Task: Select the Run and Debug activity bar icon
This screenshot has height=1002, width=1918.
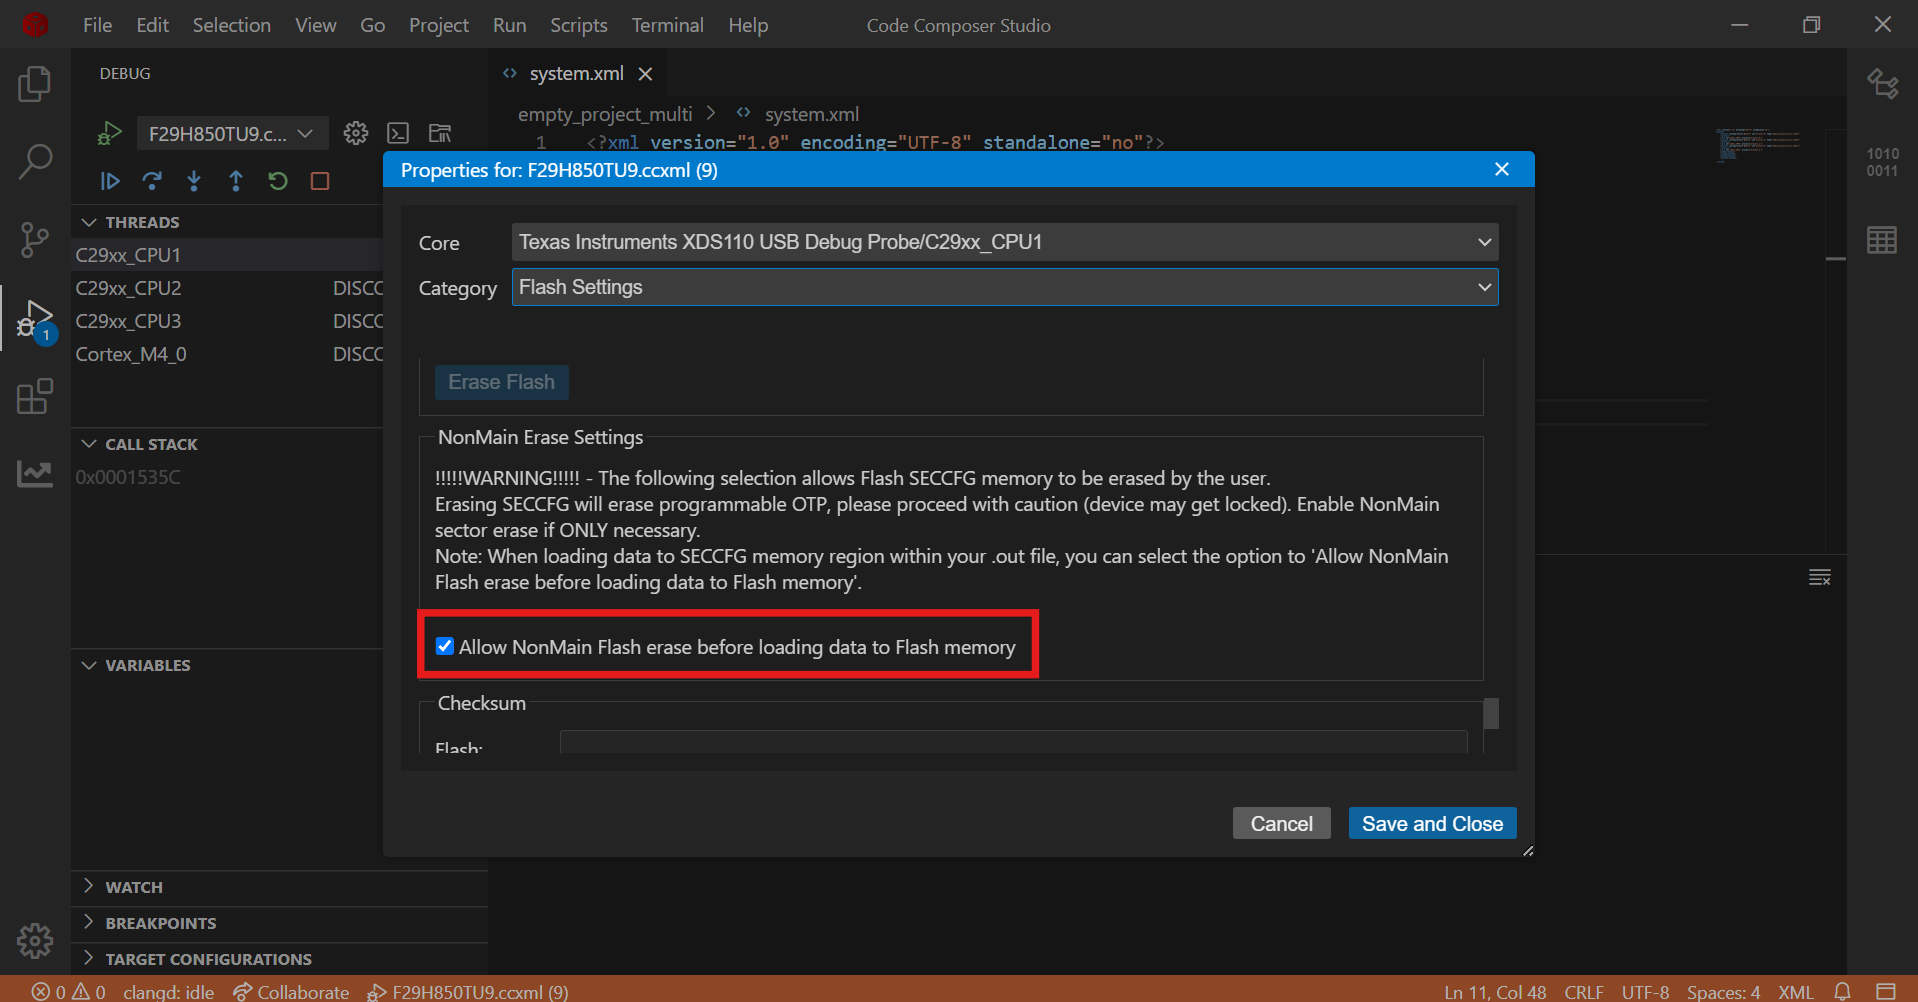Action: coord(35,318)
